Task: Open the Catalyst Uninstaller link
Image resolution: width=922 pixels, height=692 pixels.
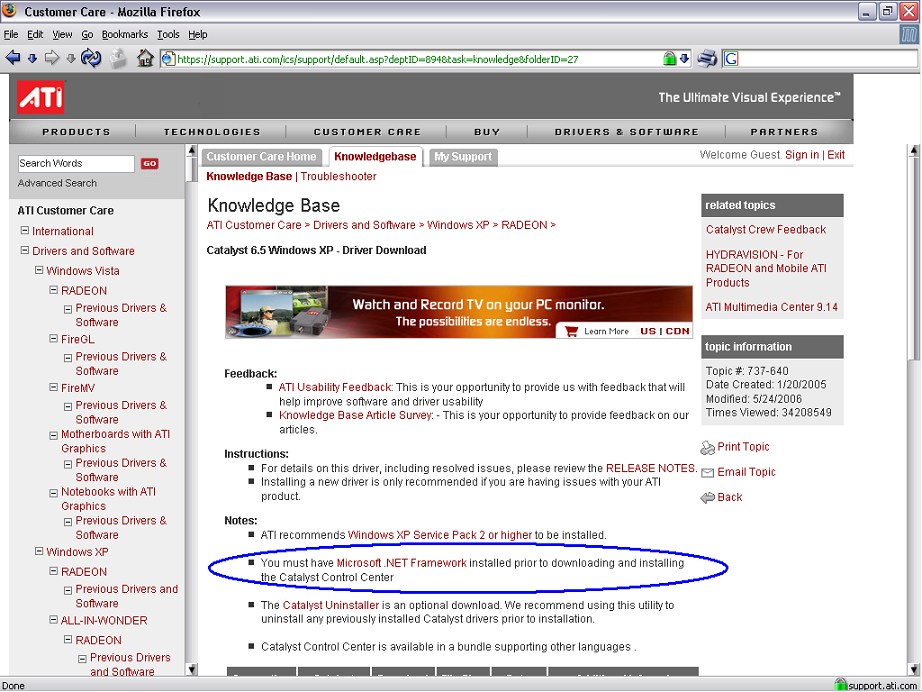Action: 331,605
